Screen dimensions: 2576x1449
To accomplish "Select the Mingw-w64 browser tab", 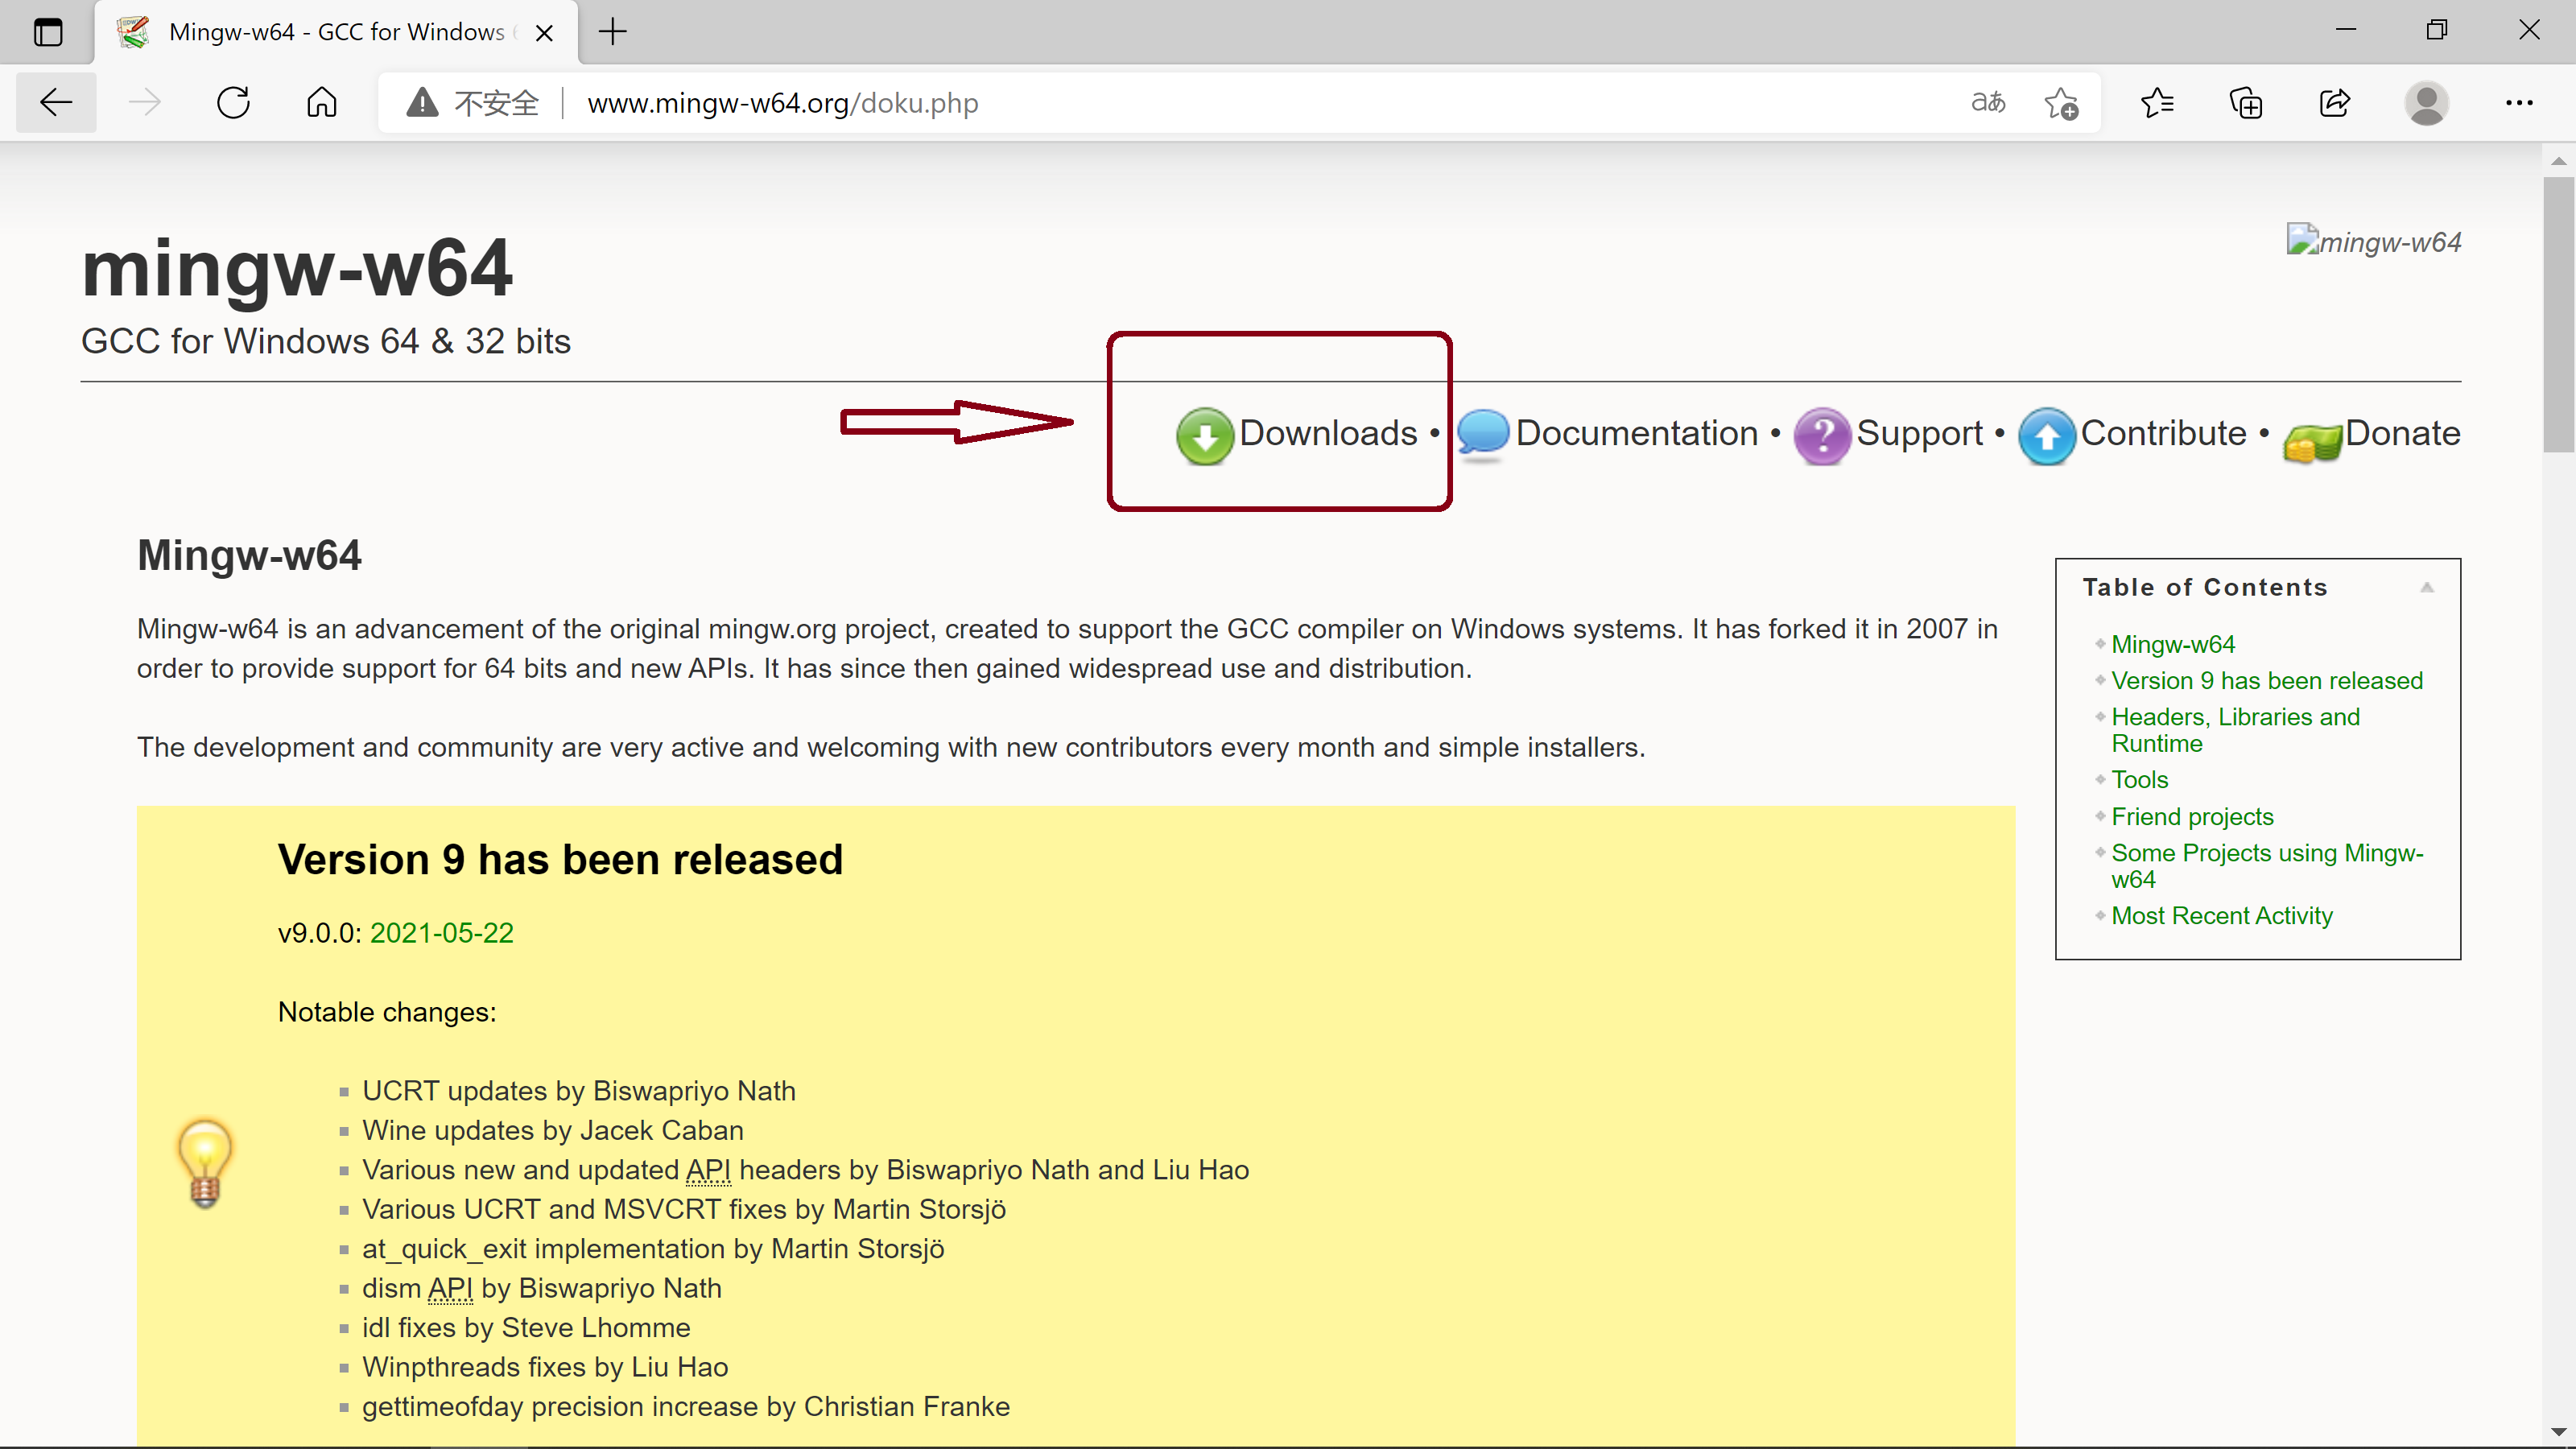I will [x=335, y=32].
